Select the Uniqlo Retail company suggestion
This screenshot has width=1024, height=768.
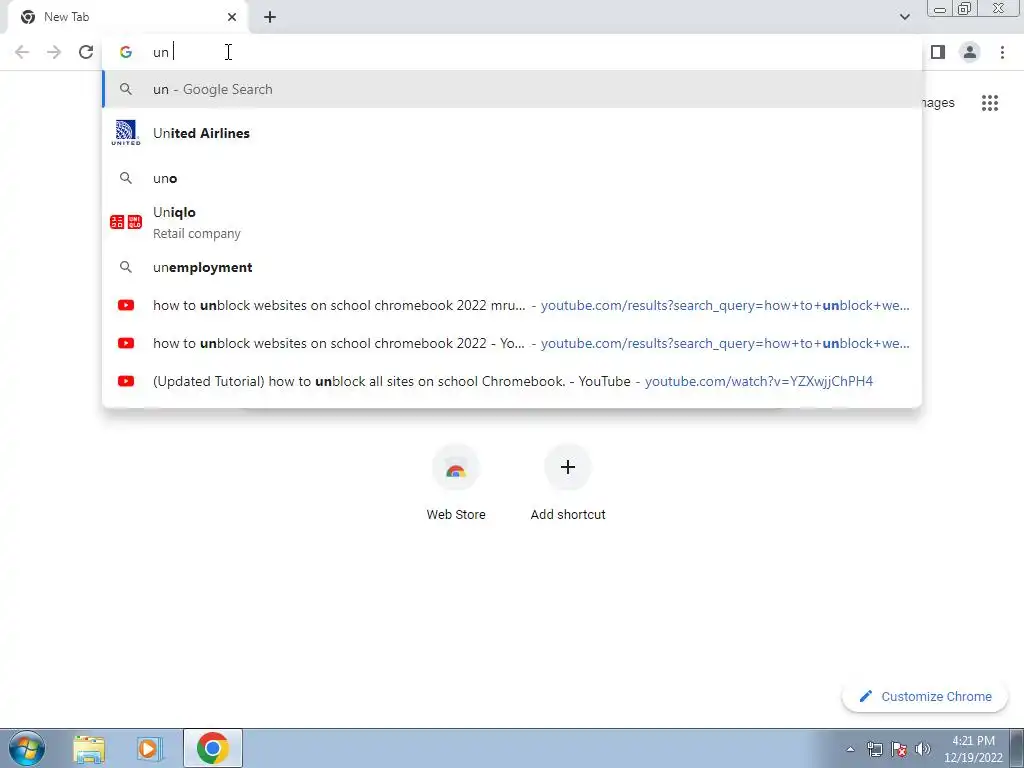(512, 223)
